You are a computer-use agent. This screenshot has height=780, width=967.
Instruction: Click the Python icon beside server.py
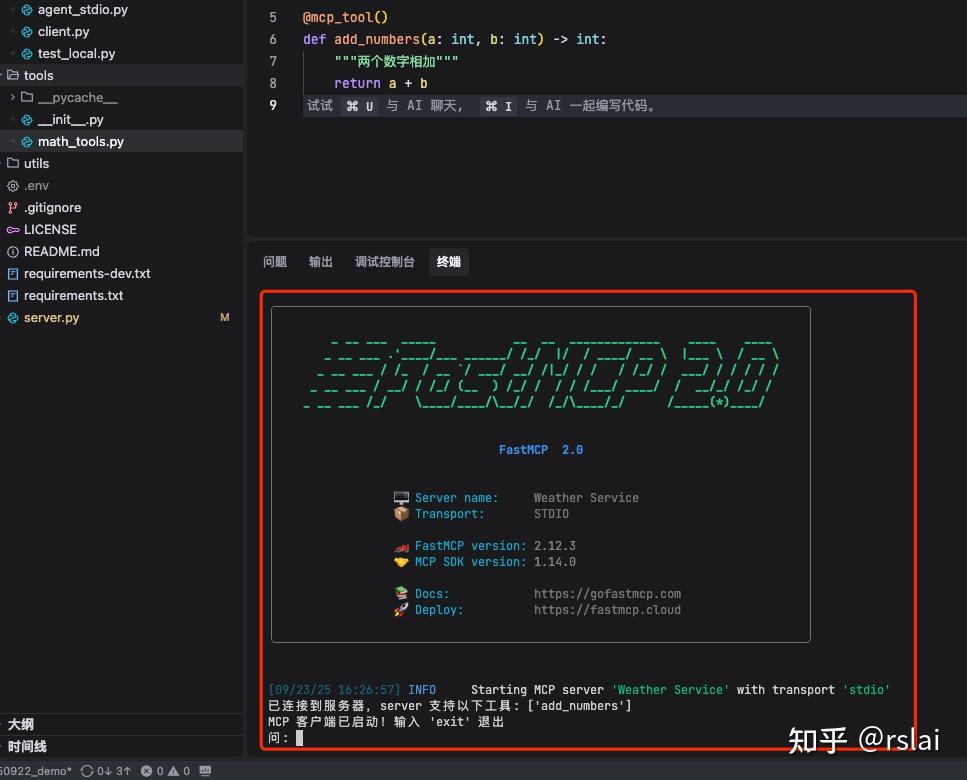point(12,318)
